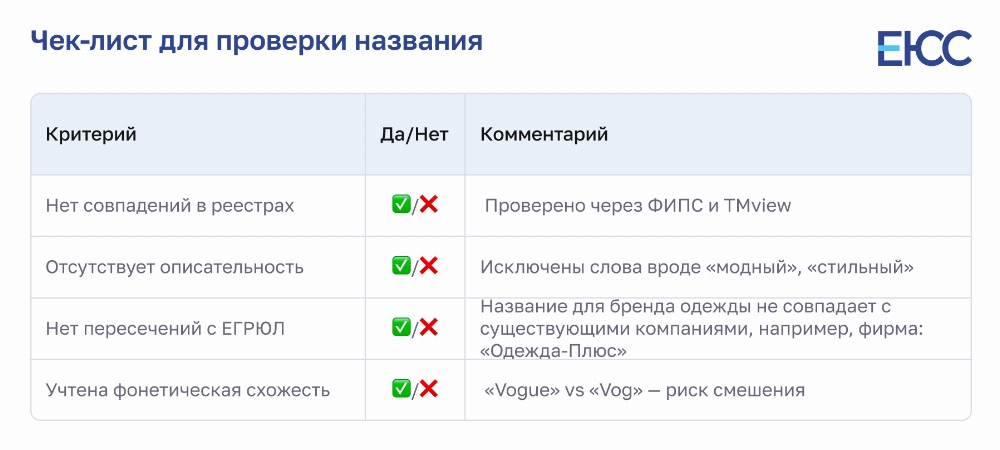The width and height of the screenshot is (1000, 450).
Task: Click green checkmark in Отсутствует описательность row
Action: (401, 266)
